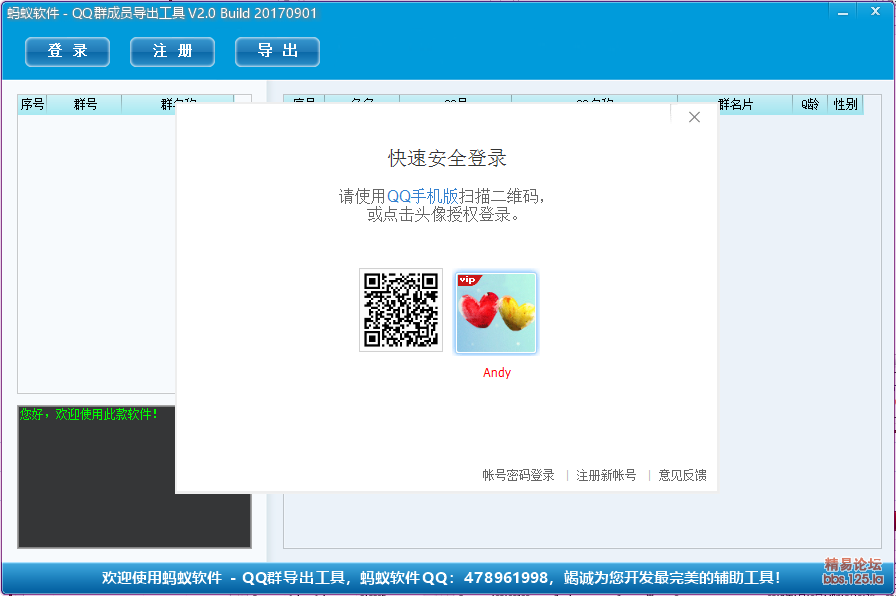This screenshot has width=896, height=596.
Task: Select Andy's hearts avatar to login
Action: tap(496, 313)
